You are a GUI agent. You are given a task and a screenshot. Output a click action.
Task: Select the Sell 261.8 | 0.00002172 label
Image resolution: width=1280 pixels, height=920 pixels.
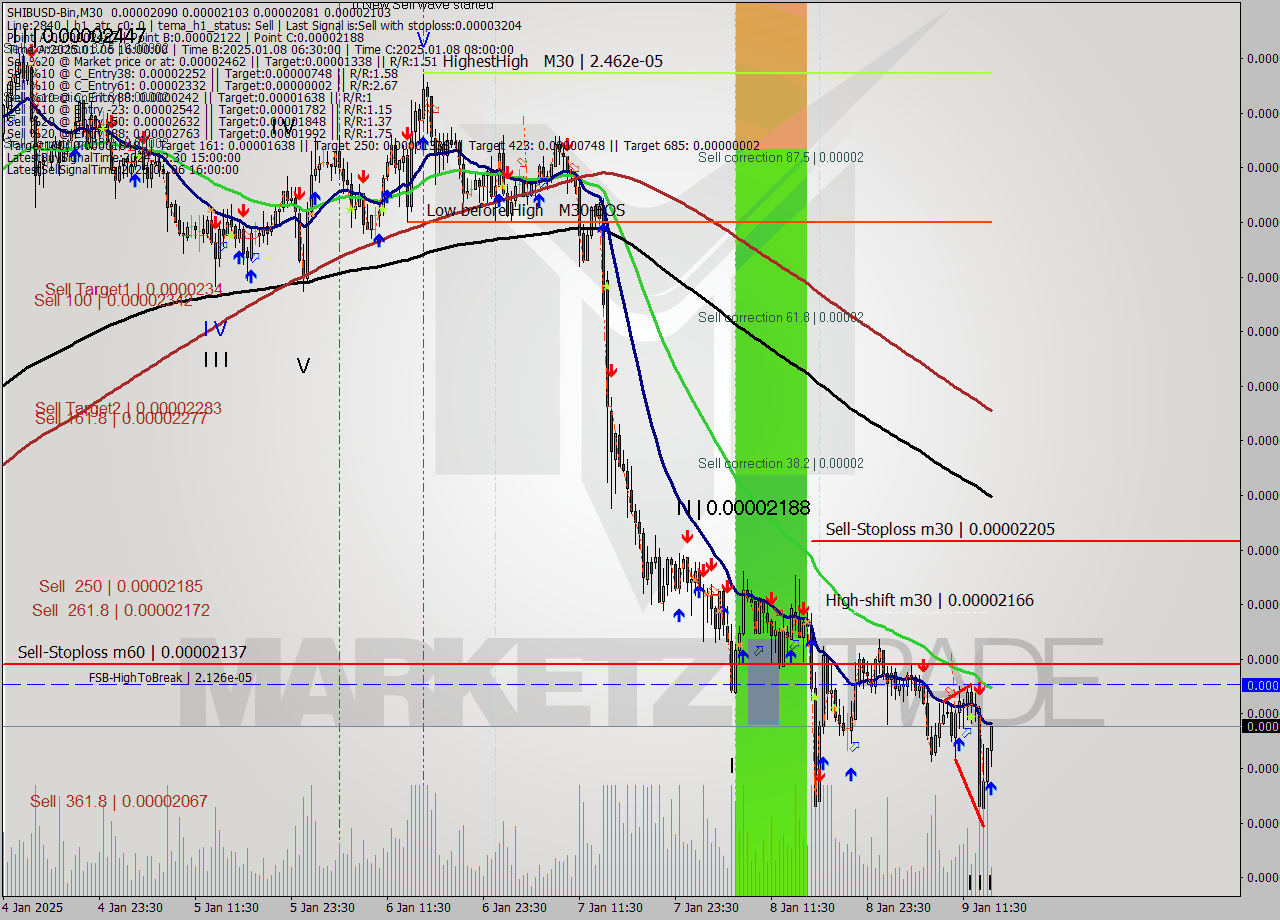point(121,610)
